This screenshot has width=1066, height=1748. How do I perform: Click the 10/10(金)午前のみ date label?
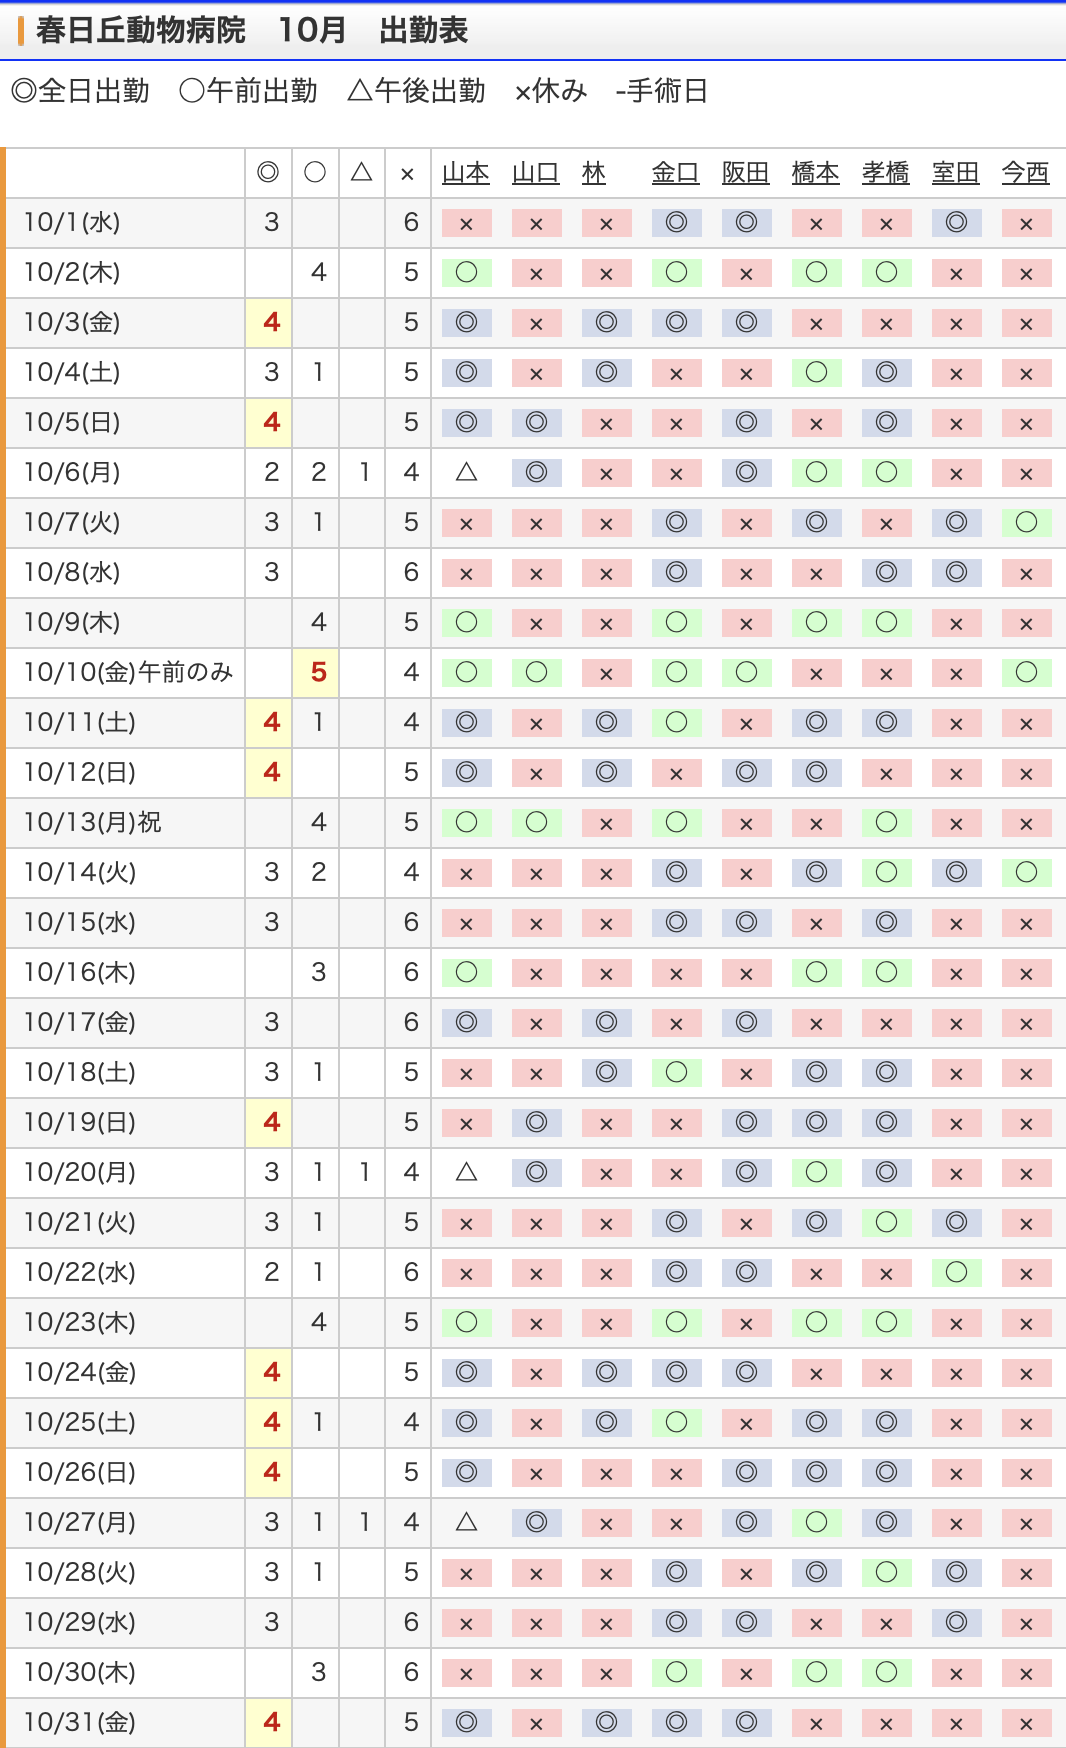point(128,672)
